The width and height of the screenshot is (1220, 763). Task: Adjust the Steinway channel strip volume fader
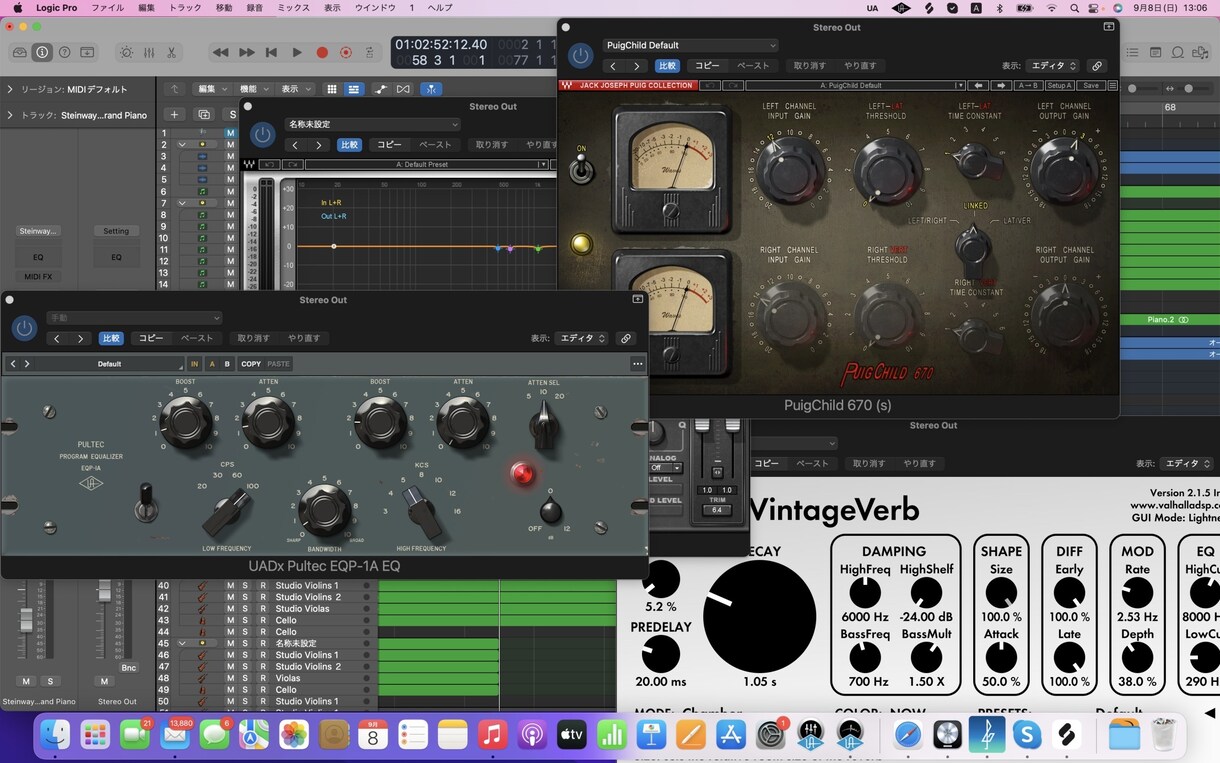click(x=26, y=619)
